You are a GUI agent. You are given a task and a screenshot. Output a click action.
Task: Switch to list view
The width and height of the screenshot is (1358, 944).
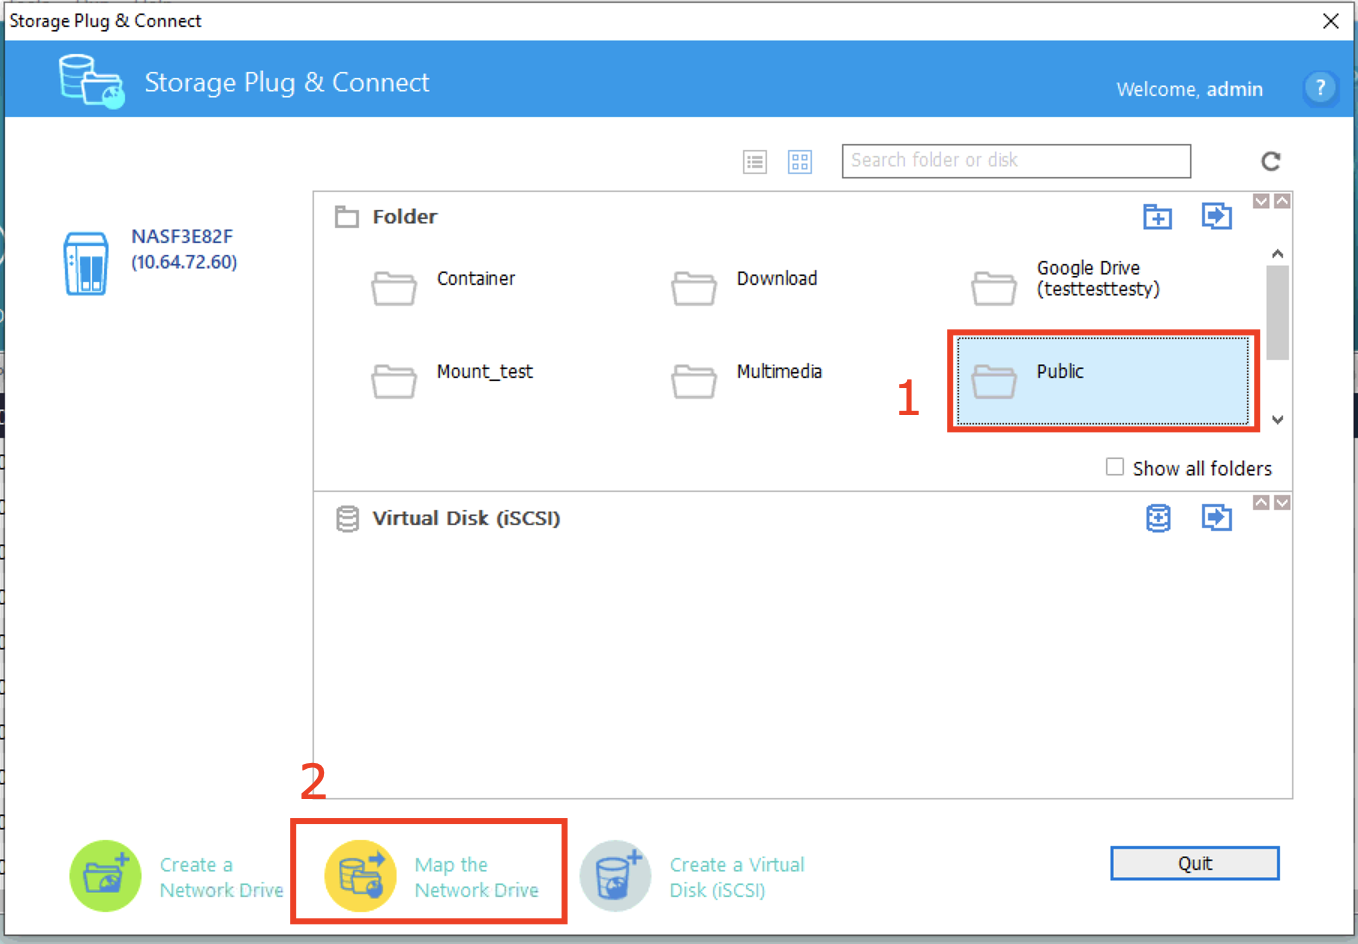point(755,161)
